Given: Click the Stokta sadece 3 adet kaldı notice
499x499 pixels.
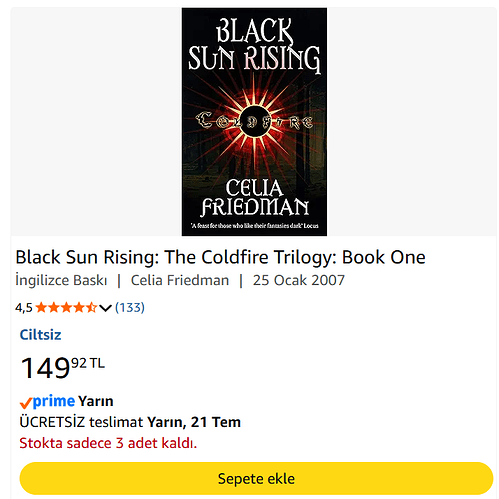Looking at the screenshot, I should point(108,443).
